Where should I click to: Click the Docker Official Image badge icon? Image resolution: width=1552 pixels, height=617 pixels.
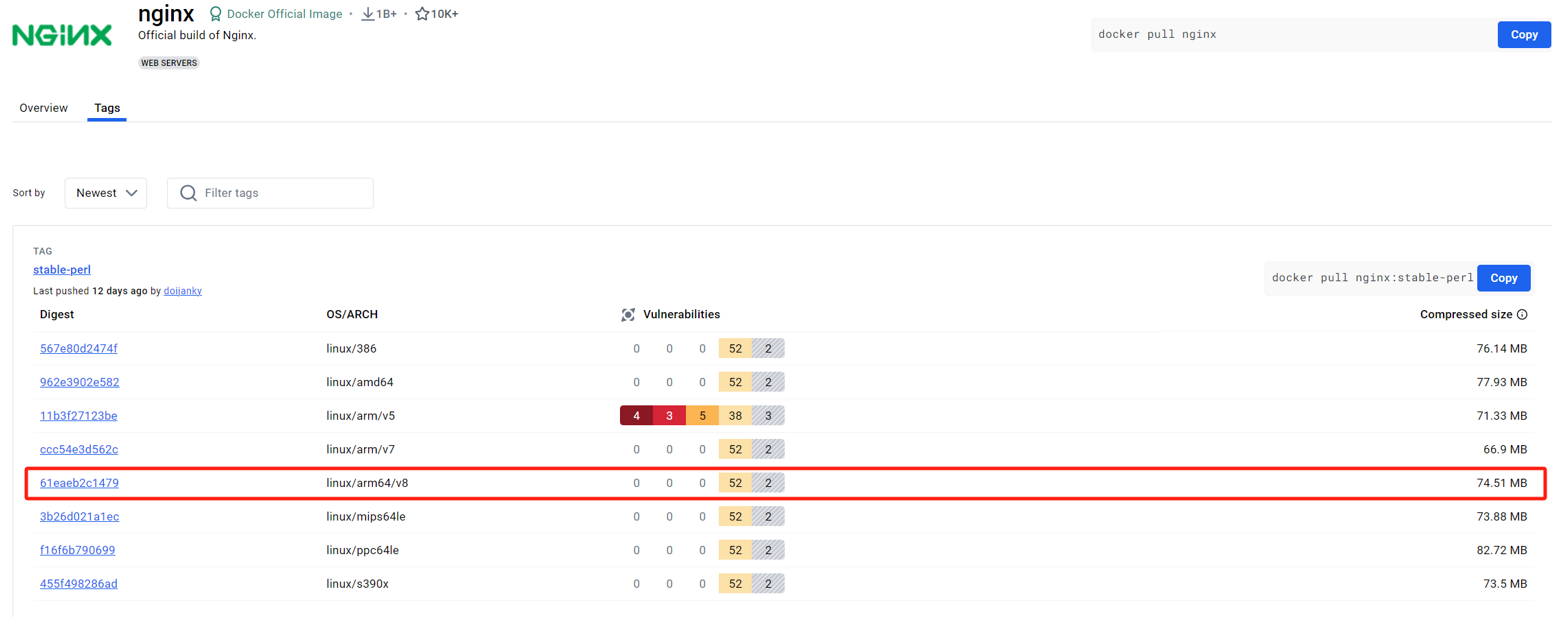[x=215, y=14]
